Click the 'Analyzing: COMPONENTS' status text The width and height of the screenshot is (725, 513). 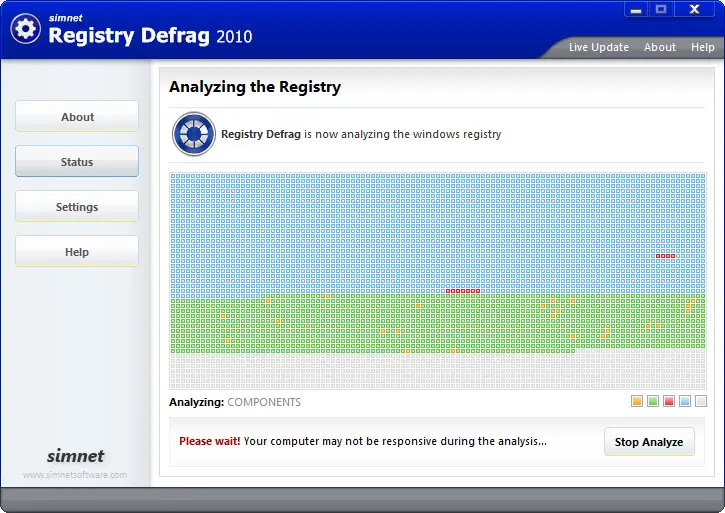(x=235, y=402)
